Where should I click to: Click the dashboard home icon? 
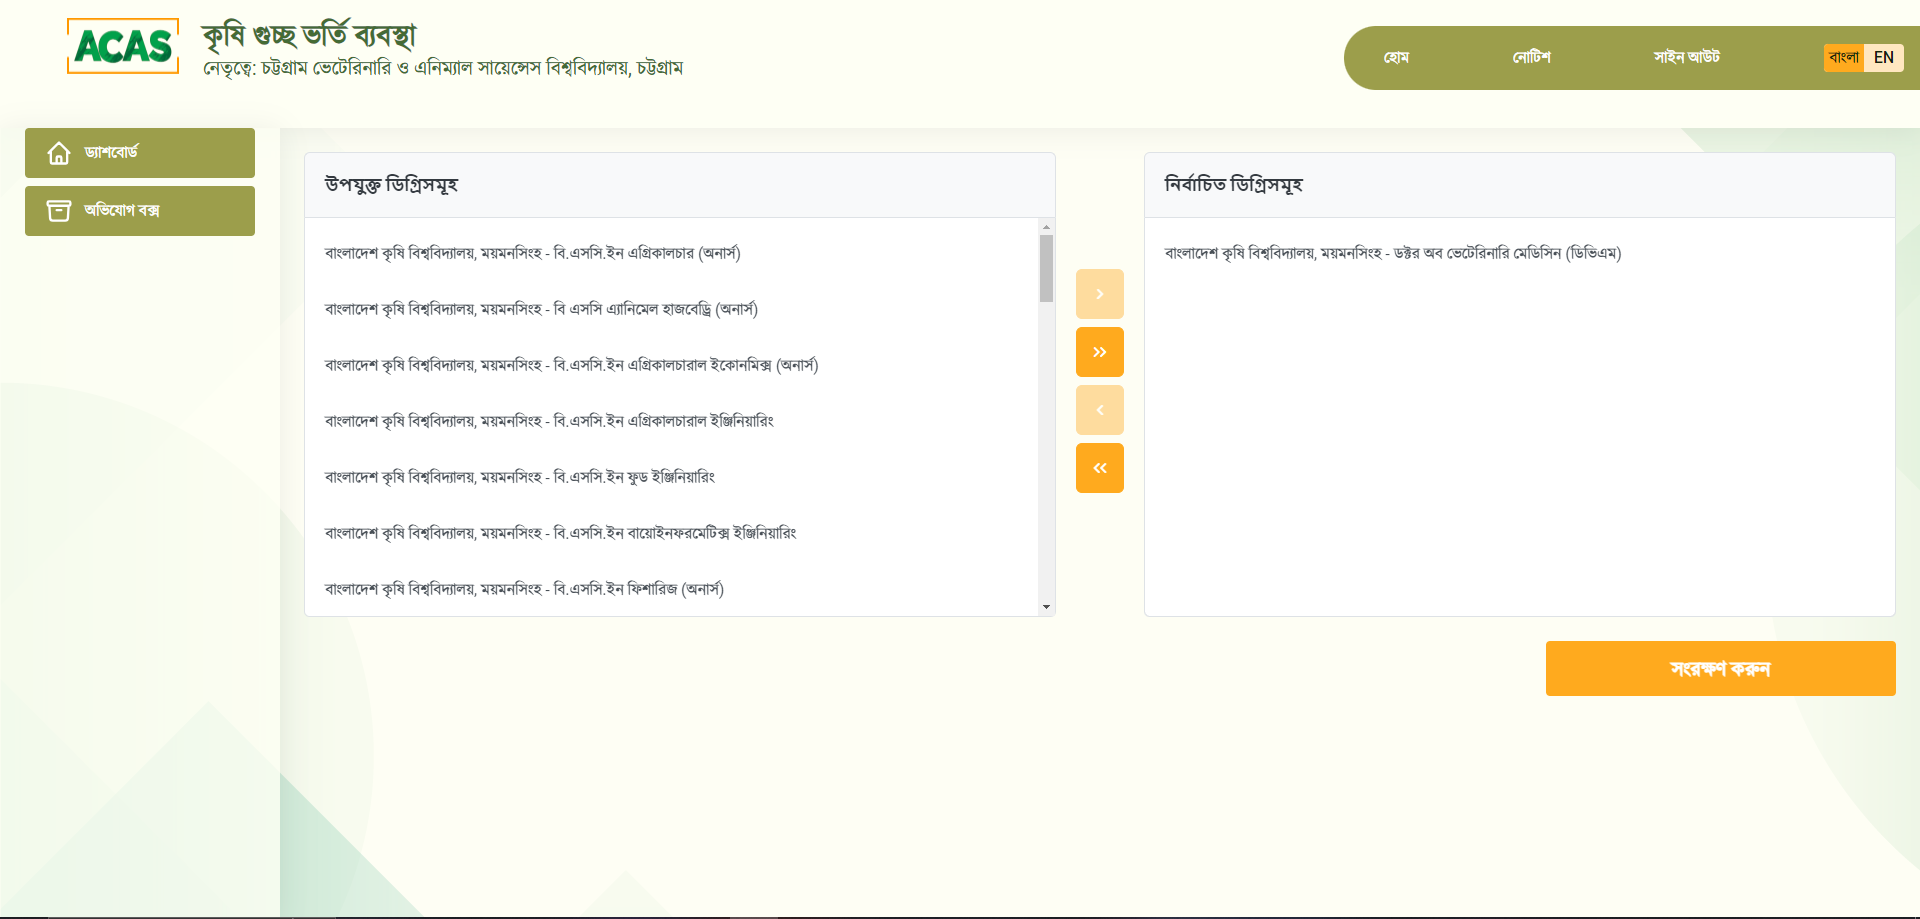tap(59, 153)
